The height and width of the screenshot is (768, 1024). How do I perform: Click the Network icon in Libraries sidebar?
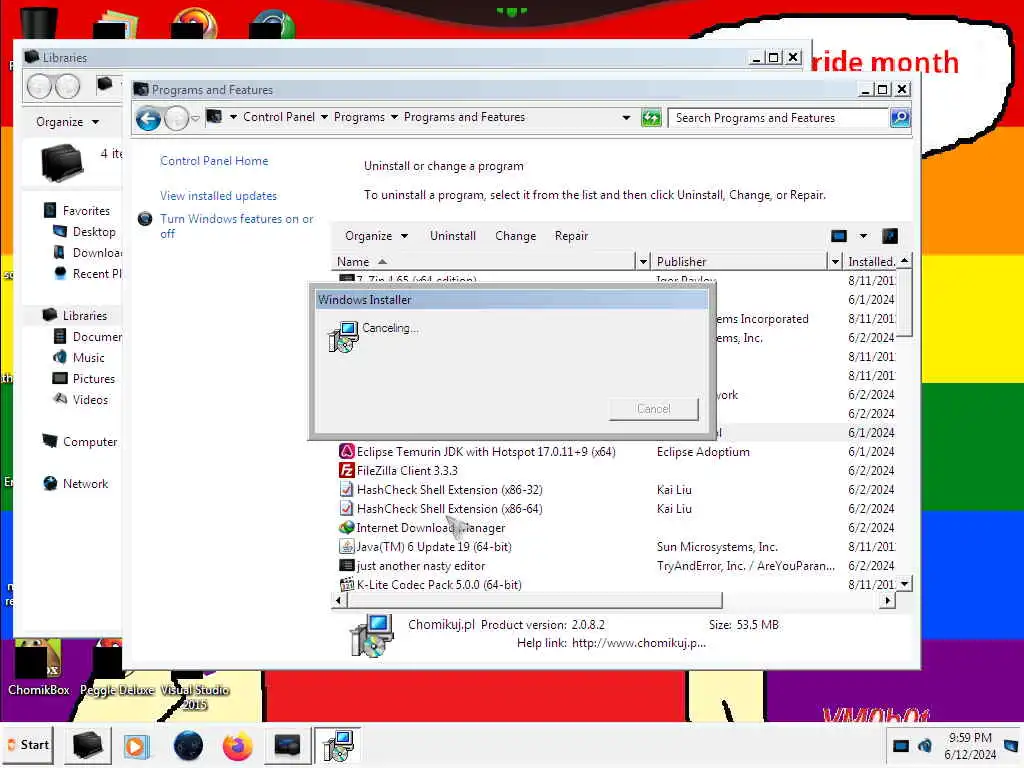coord(50,483)
